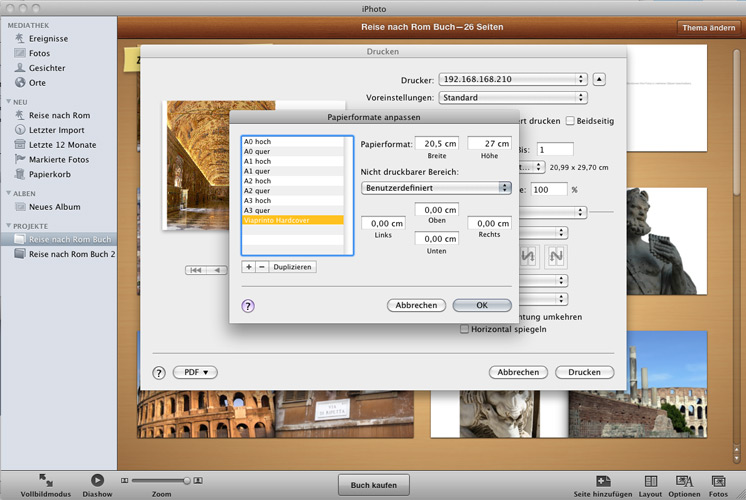The height and width of the screenshot is (500, 746).
Task: Start the Diashow slideshow
Action: [97, 480]
